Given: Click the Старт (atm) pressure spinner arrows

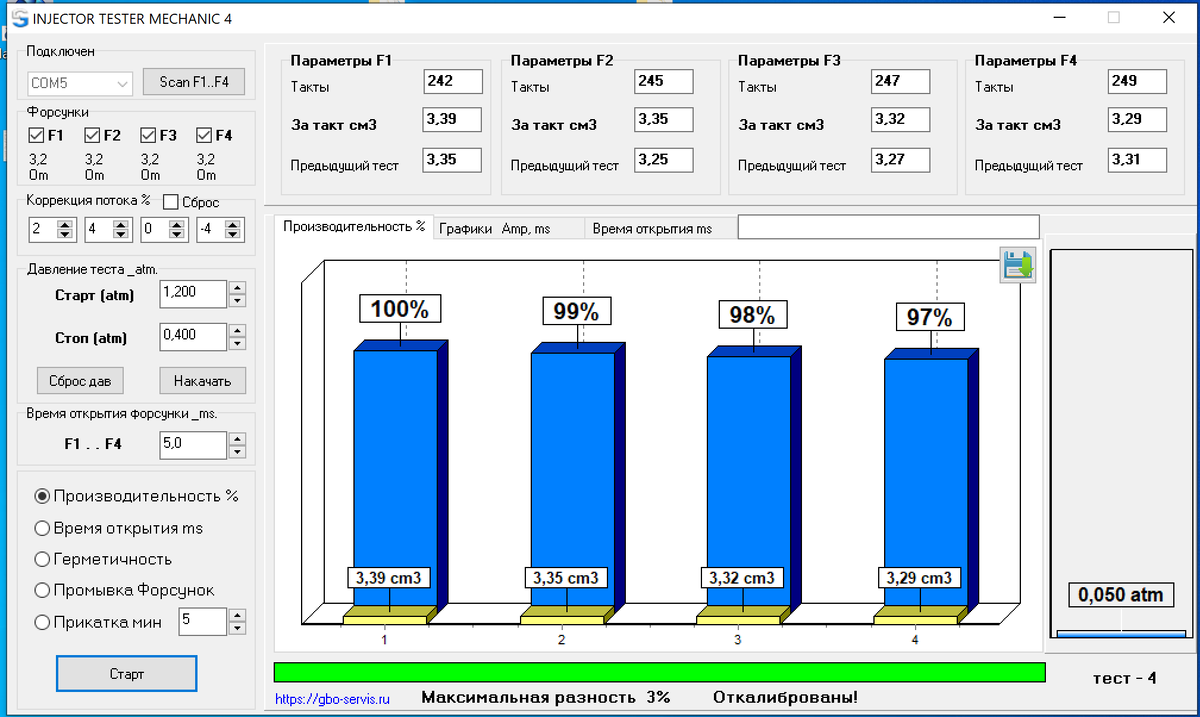Looking at the screenshot, I should 237,294.
